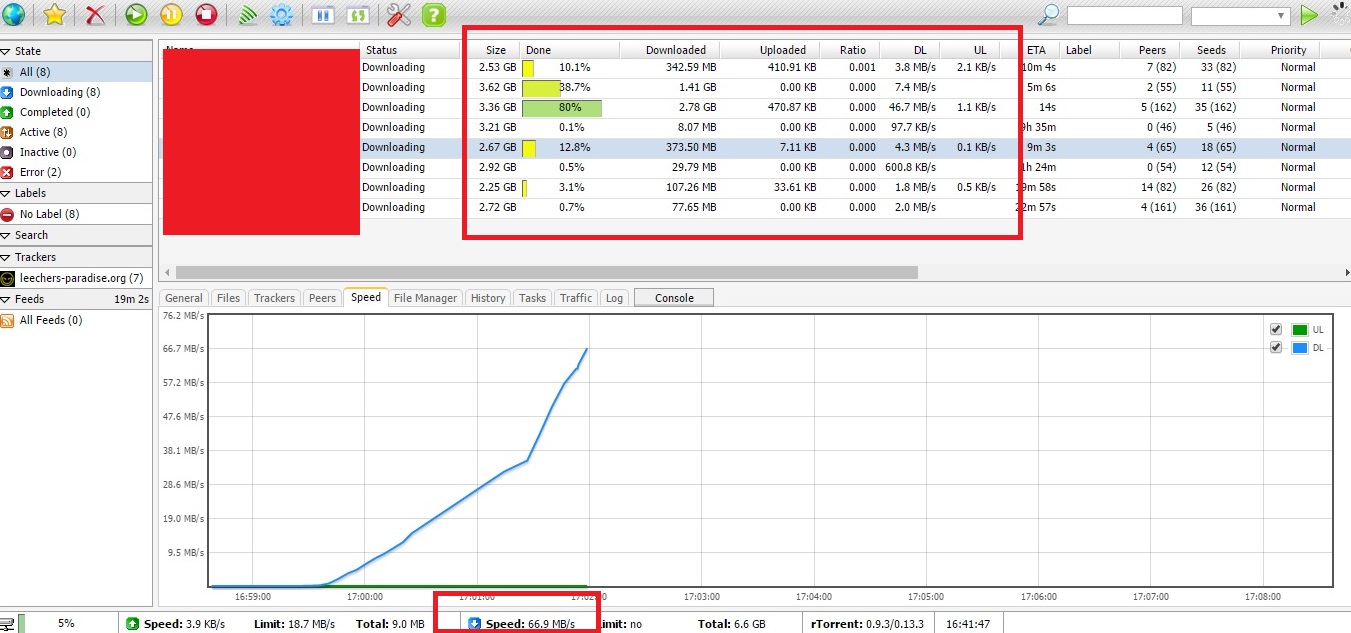1351x633 pixels.
Task: Sort torrents by the Peers column header
Action: pos(1151,50)
